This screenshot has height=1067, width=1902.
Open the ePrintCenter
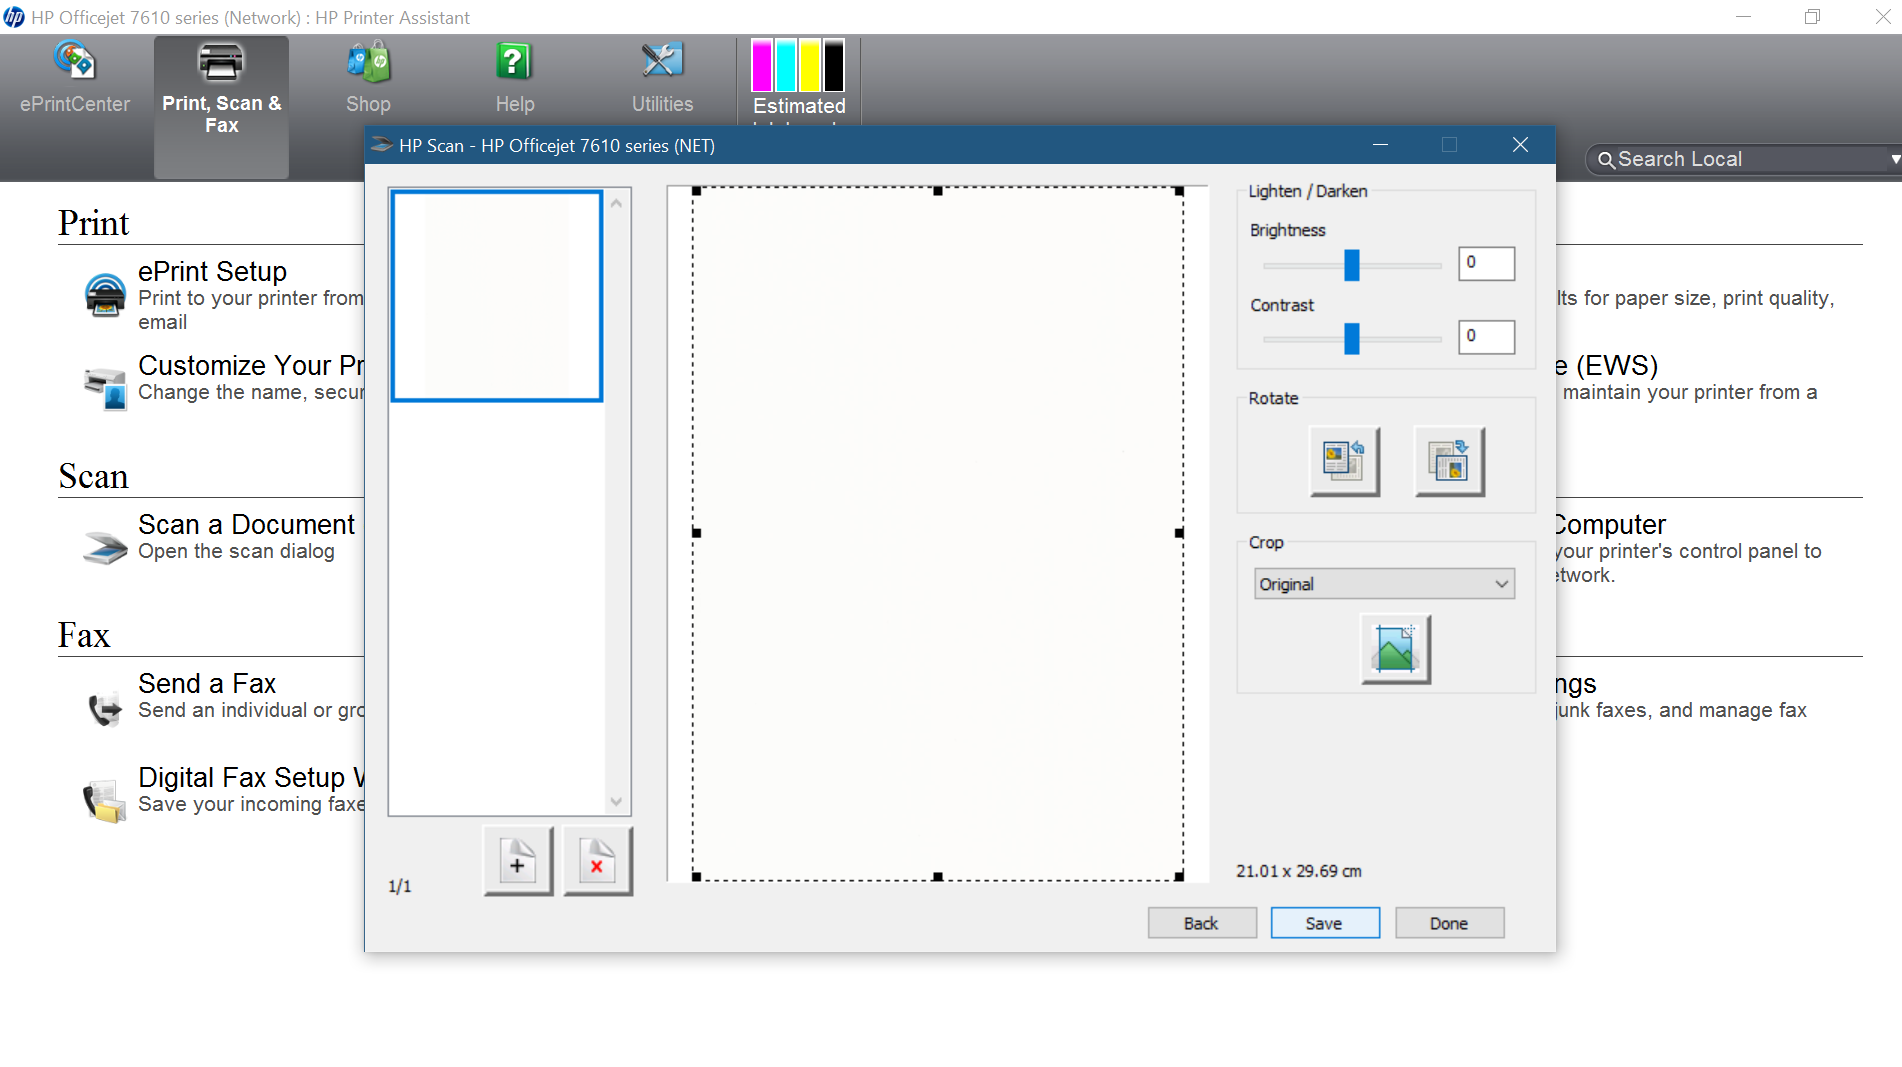[x=71, y=75]
